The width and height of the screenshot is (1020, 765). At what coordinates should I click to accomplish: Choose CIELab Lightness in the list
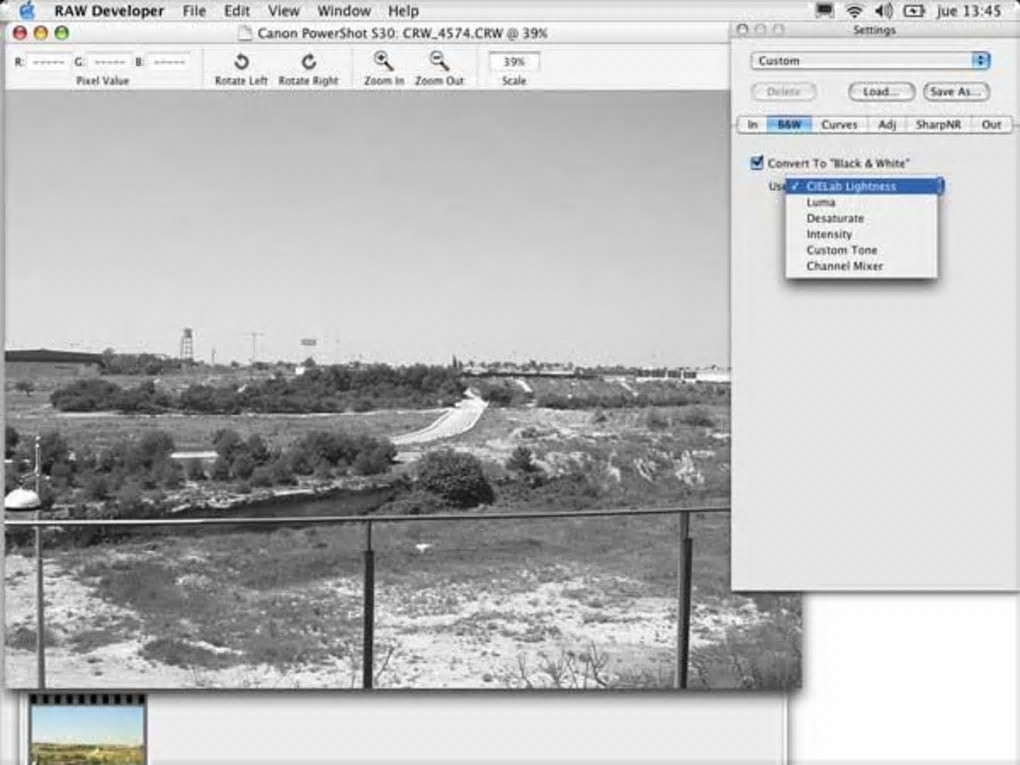(864, 186)
